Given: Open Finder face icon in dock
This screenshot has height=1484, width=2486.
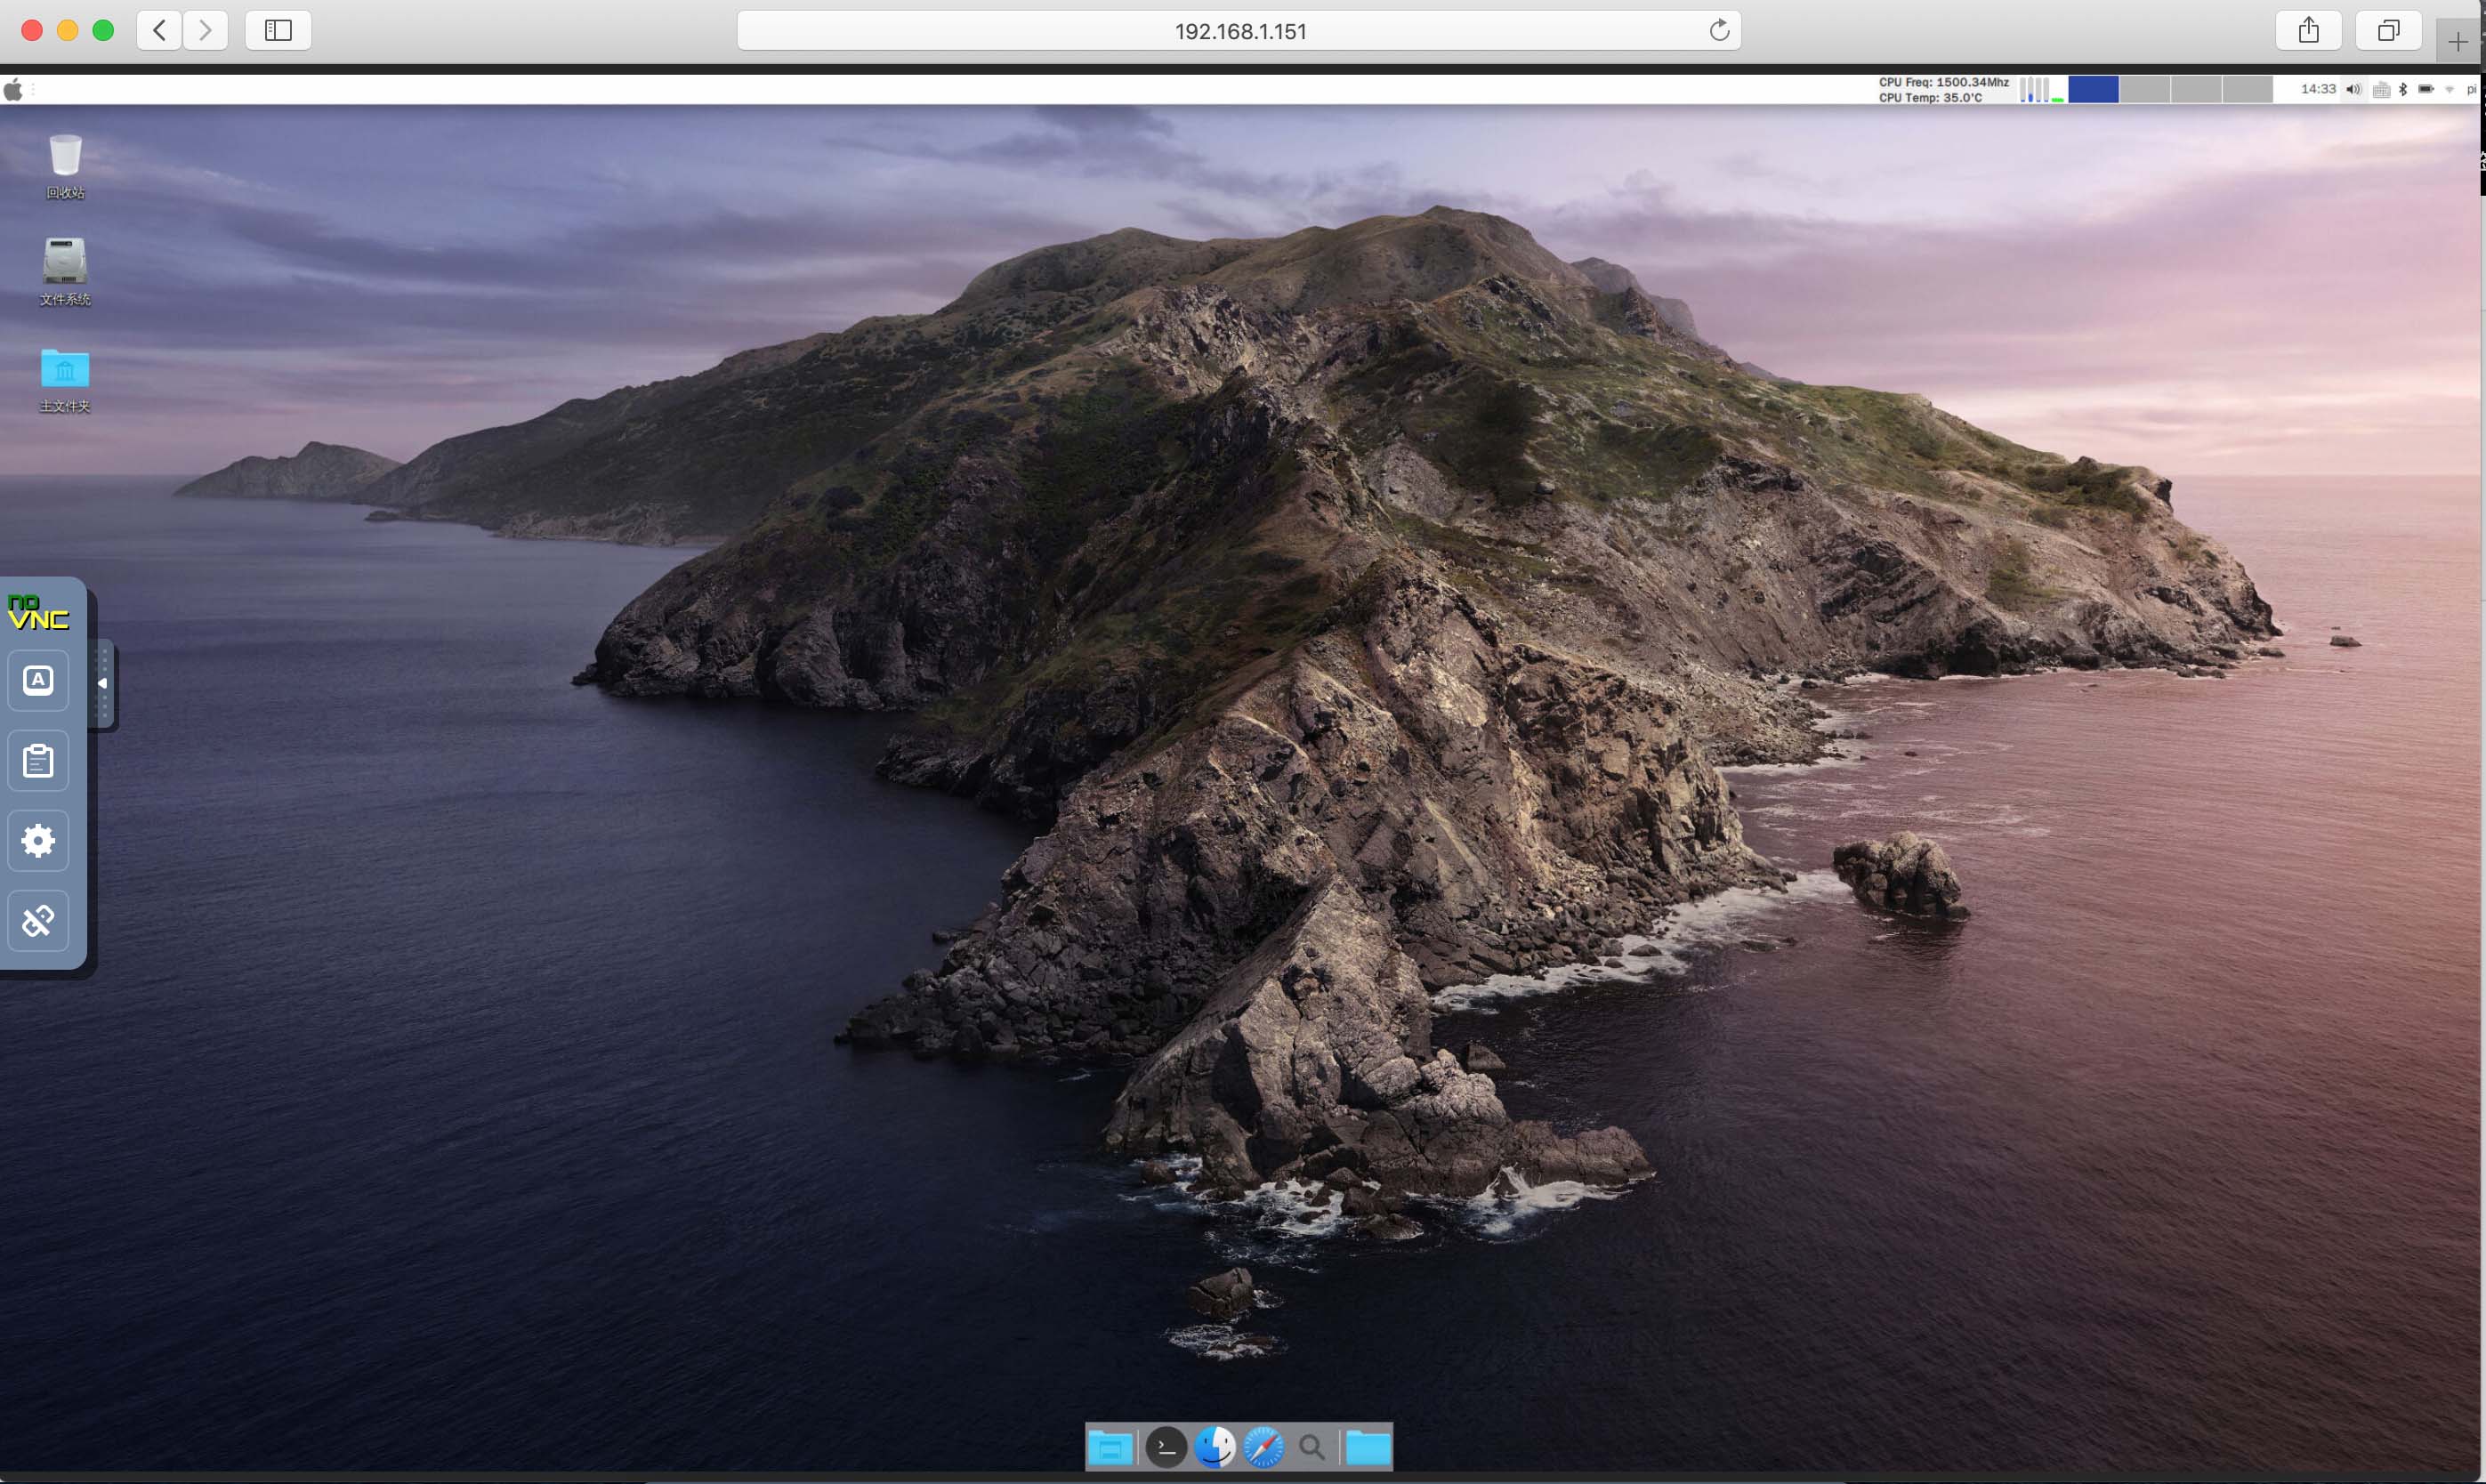Looking at the screenshot, I should (1215, 1447).
